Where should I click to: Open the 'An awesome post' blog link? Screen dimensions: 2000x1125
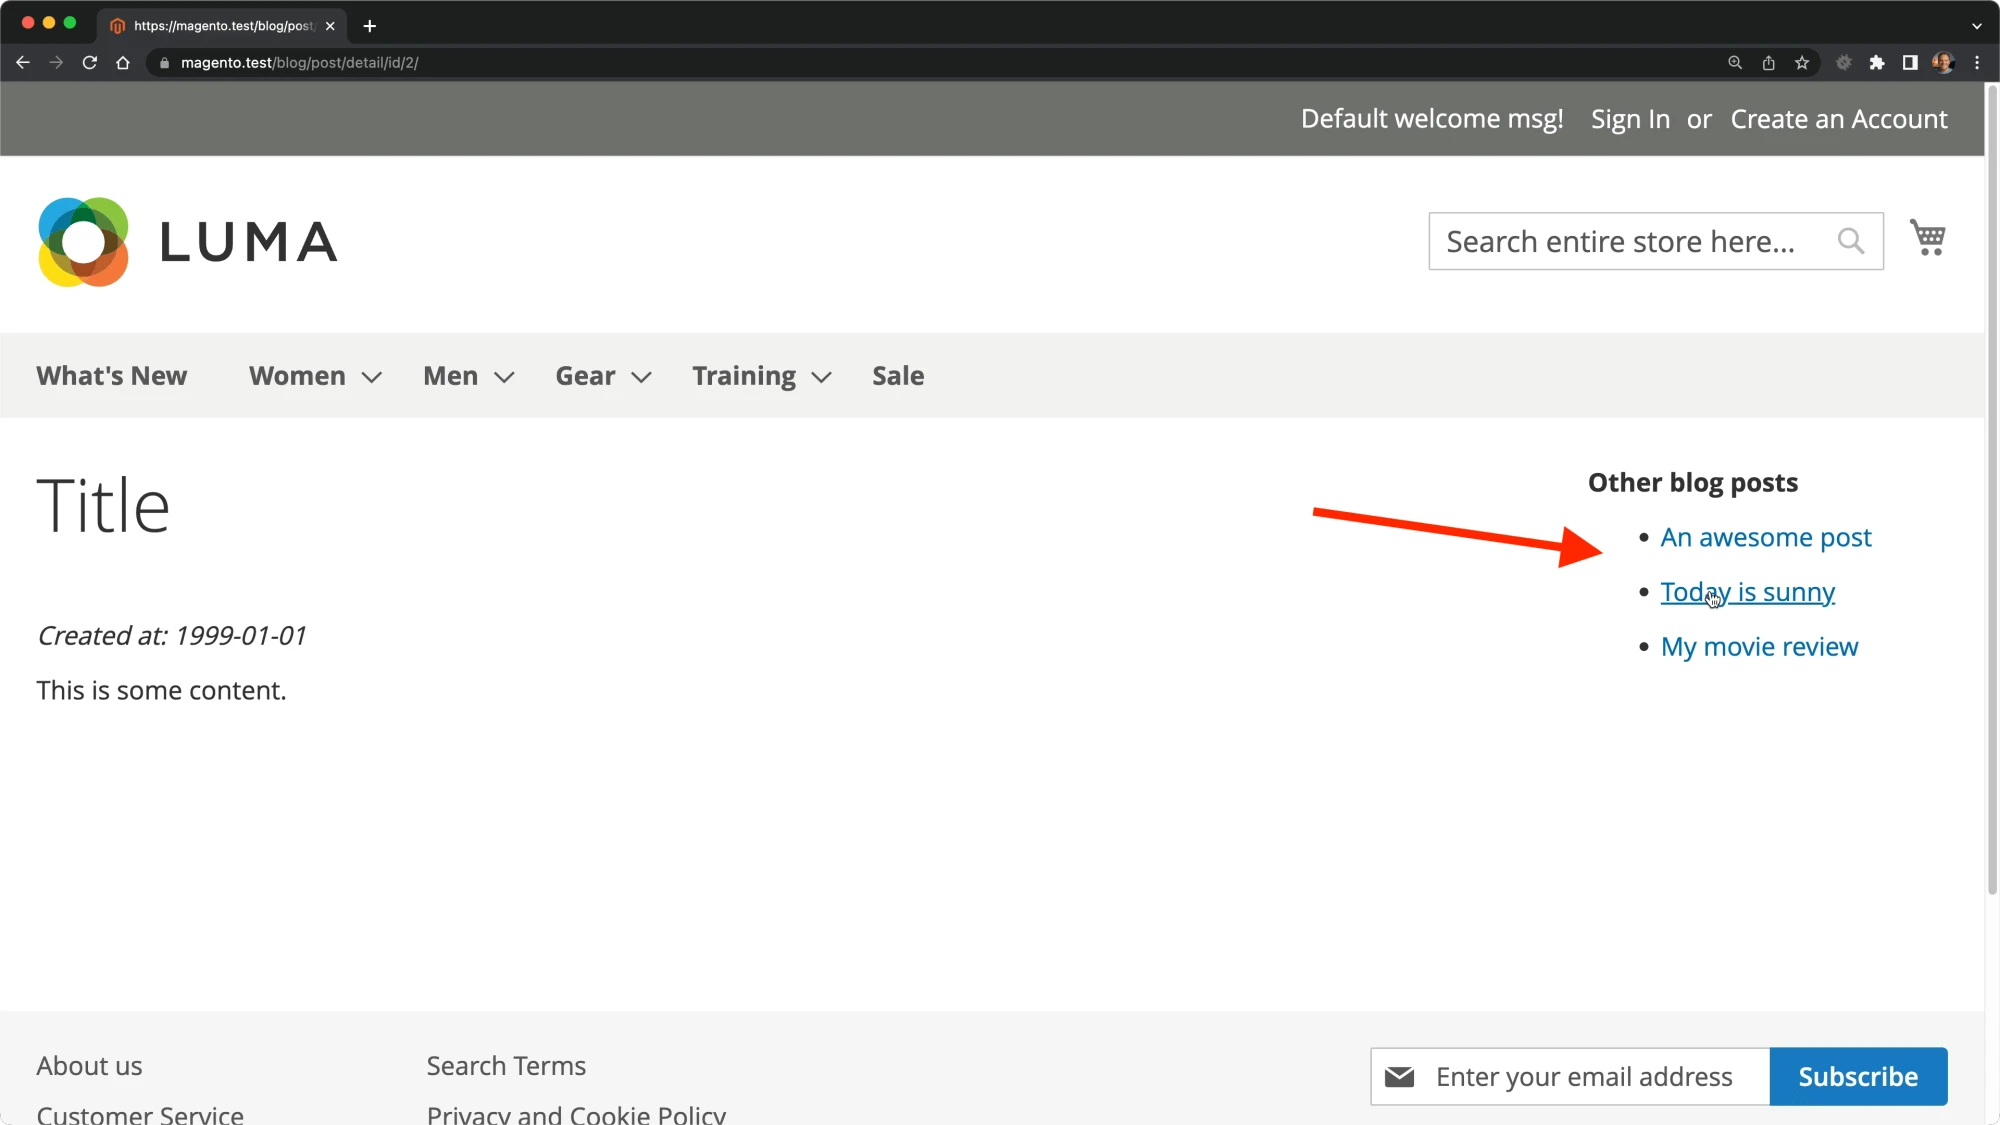point(1765,538)
